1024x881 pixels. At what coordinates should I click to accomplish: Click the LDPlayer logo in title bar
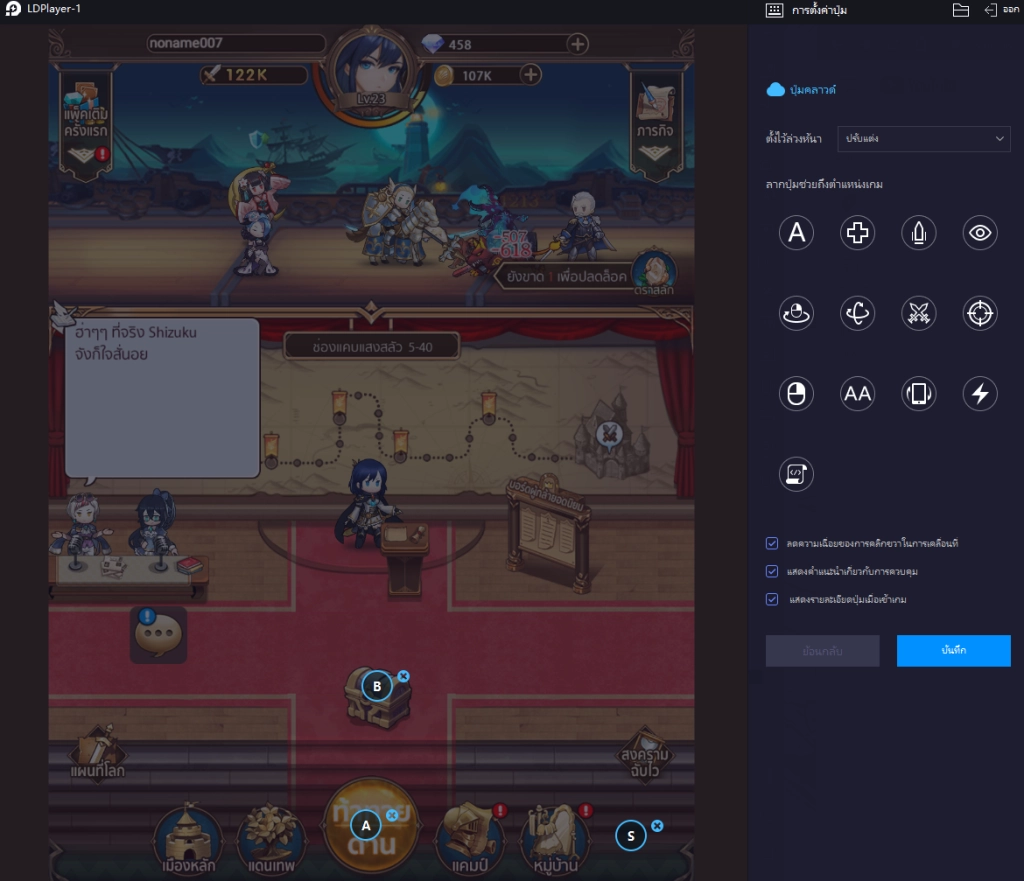[12, 9]
